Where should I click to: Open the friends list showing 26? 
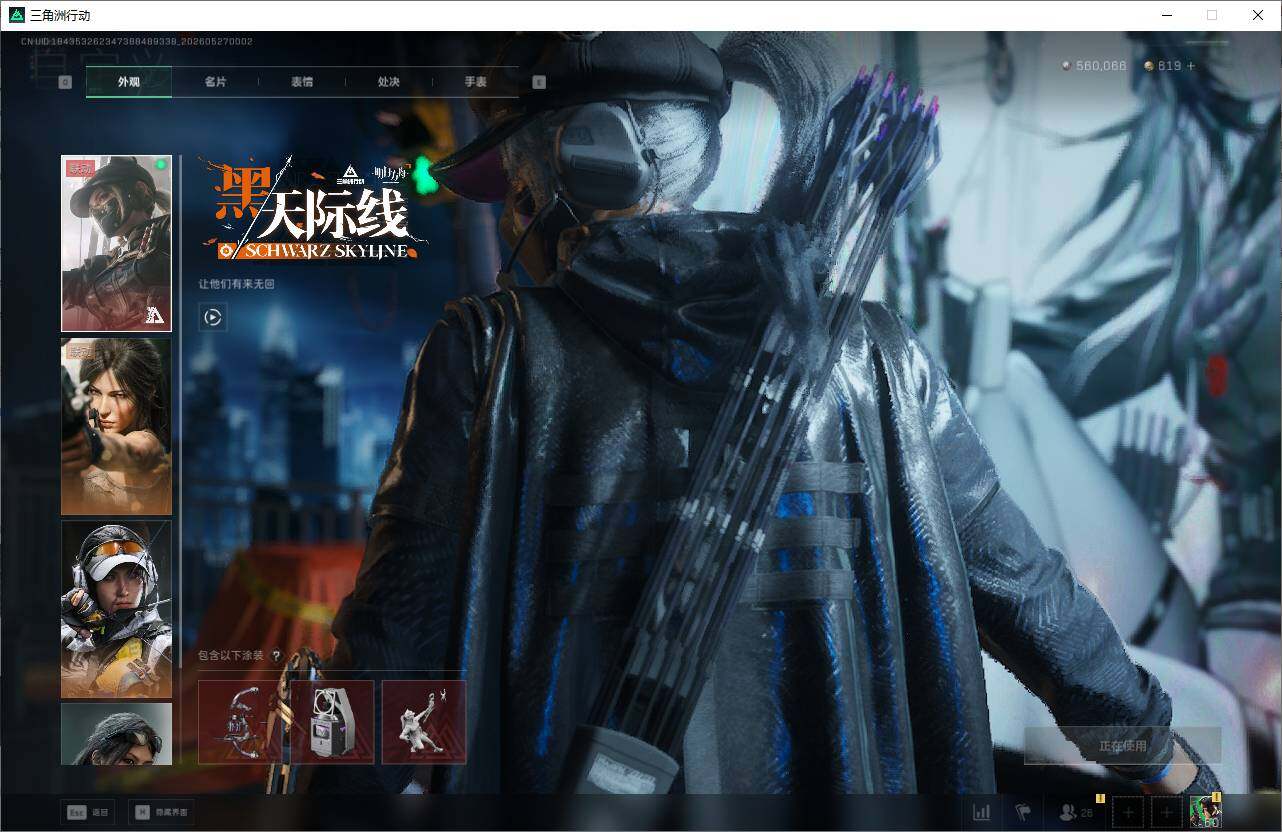(x=1074, y=813)
